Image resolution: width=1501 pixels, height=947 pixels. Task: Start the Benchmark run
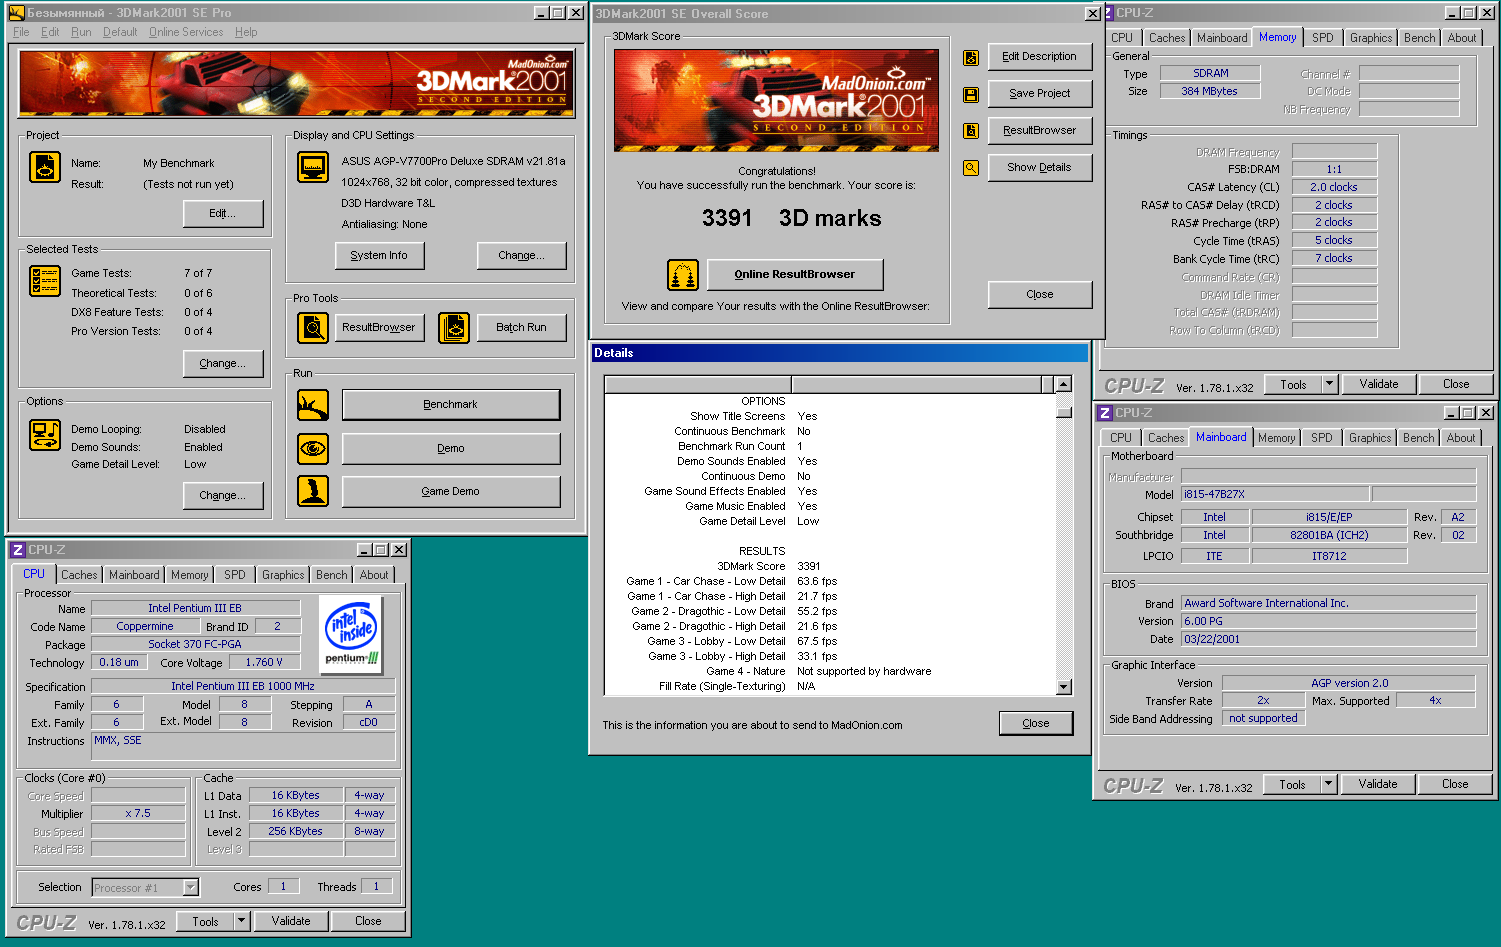451,405
